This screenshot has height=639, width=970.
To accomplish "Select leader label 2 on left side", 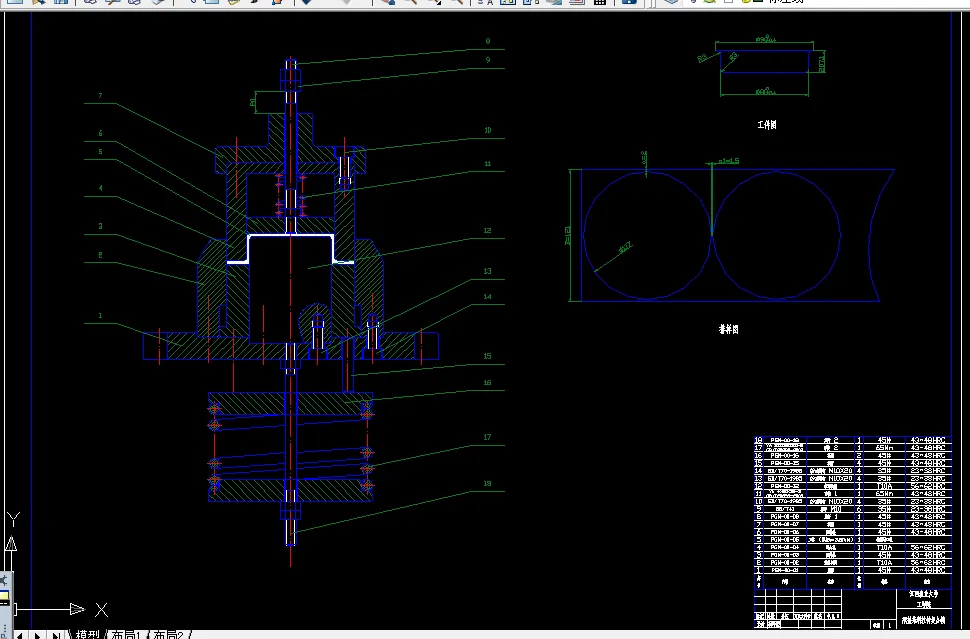I will (100, 255).
